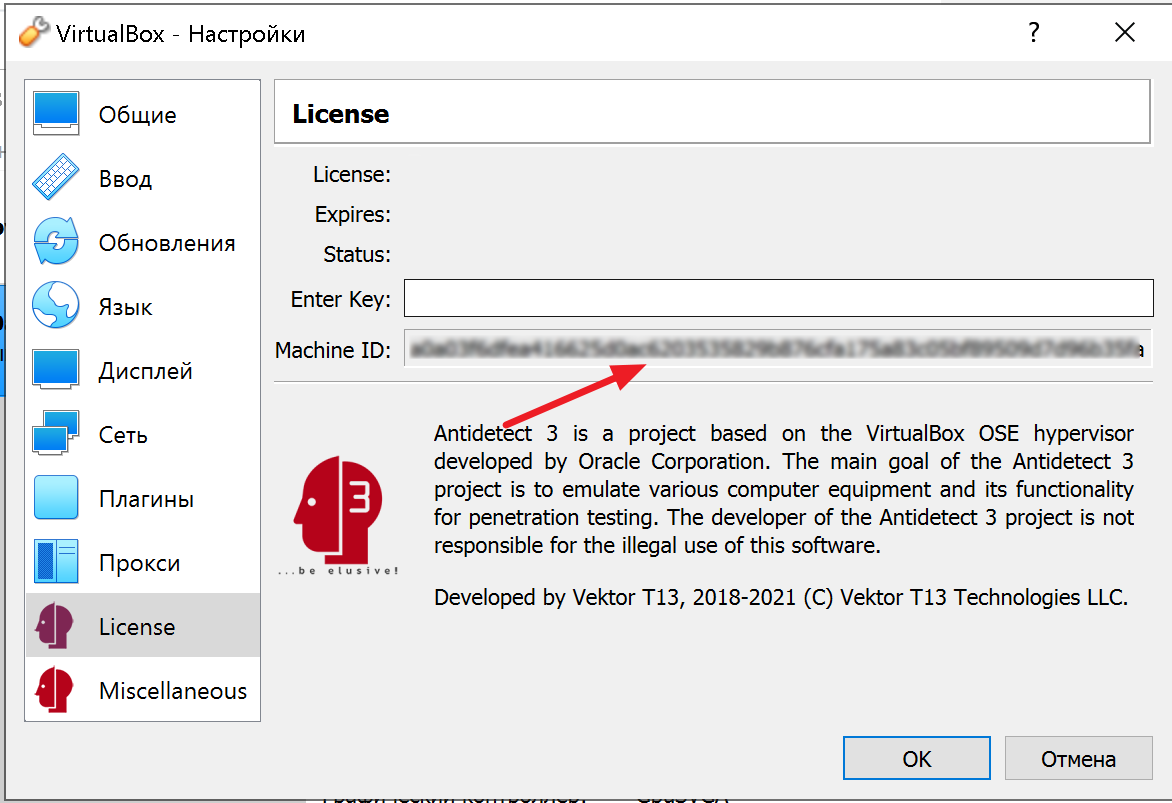The height and width of the screenshot is (803, 1172).
Task: Click the Antidetect 3 description paragraph
Action: coord(783,490)
